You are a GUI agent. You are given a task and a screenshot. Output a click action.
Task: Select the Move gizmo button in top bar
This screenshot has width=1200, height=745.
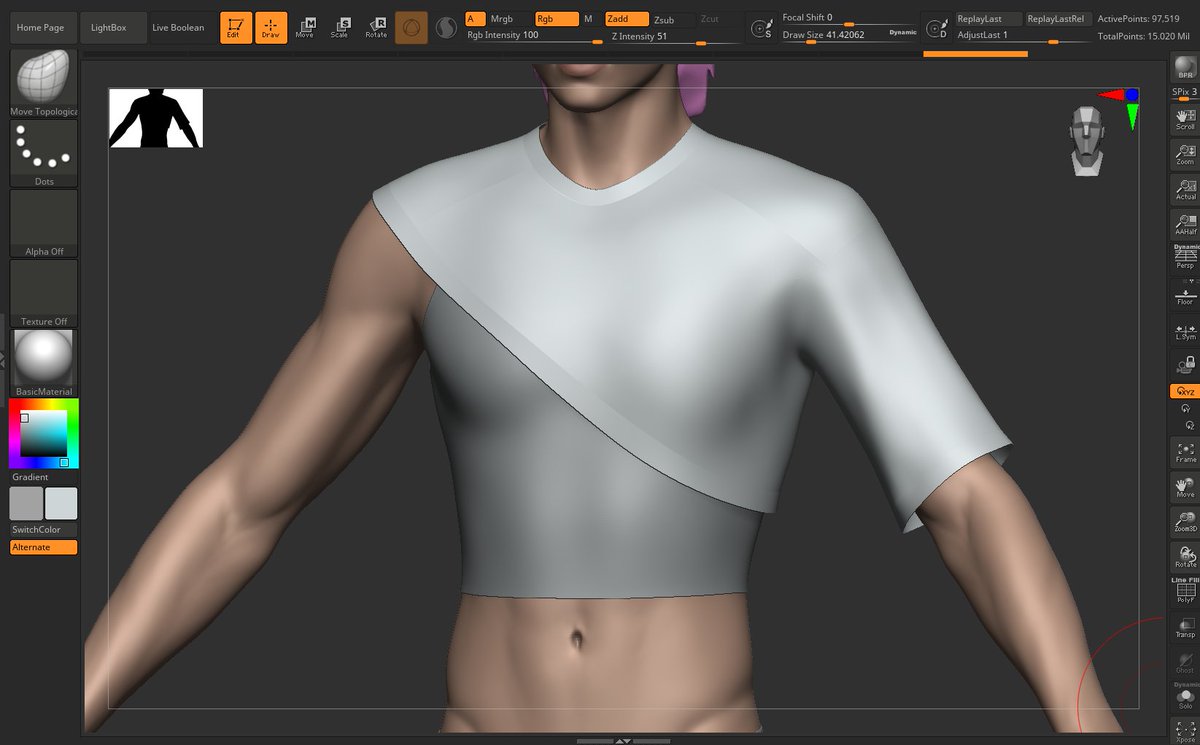pyautogui.click(x=305, y=27)
